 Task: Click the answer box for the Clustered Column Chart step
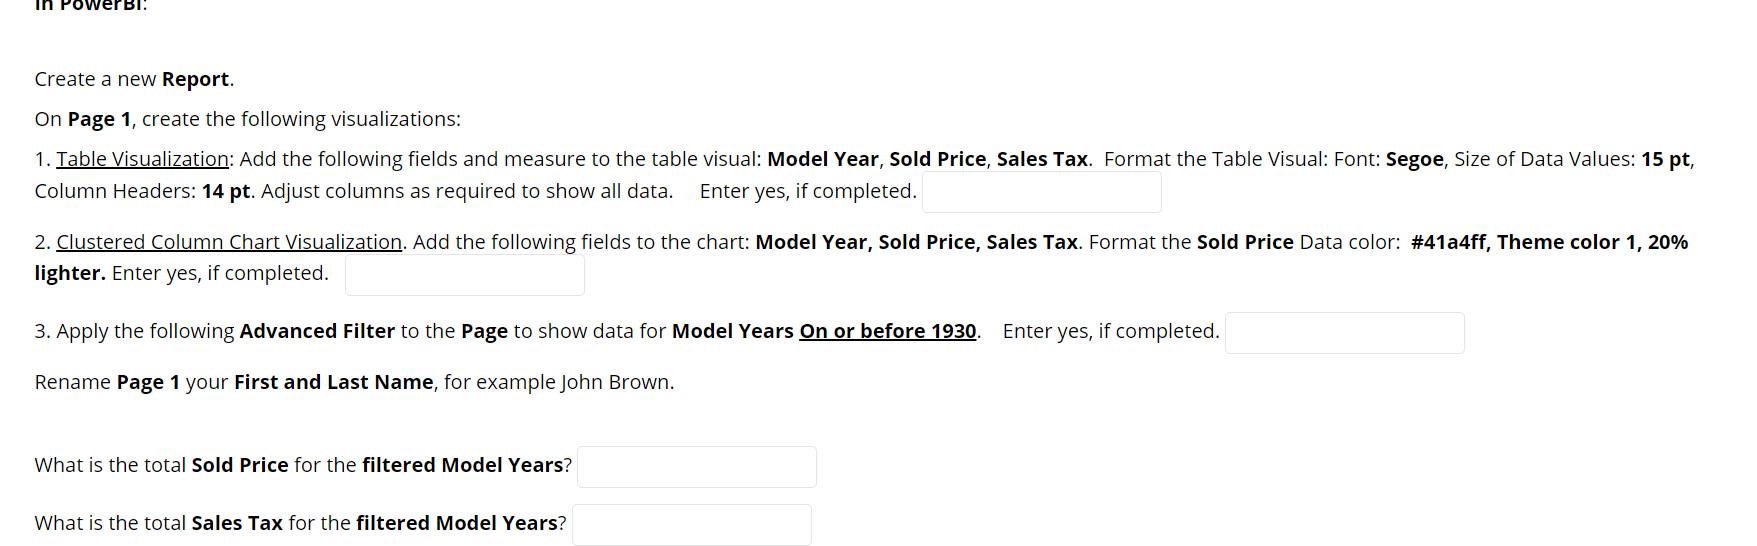tap(464, 275)
